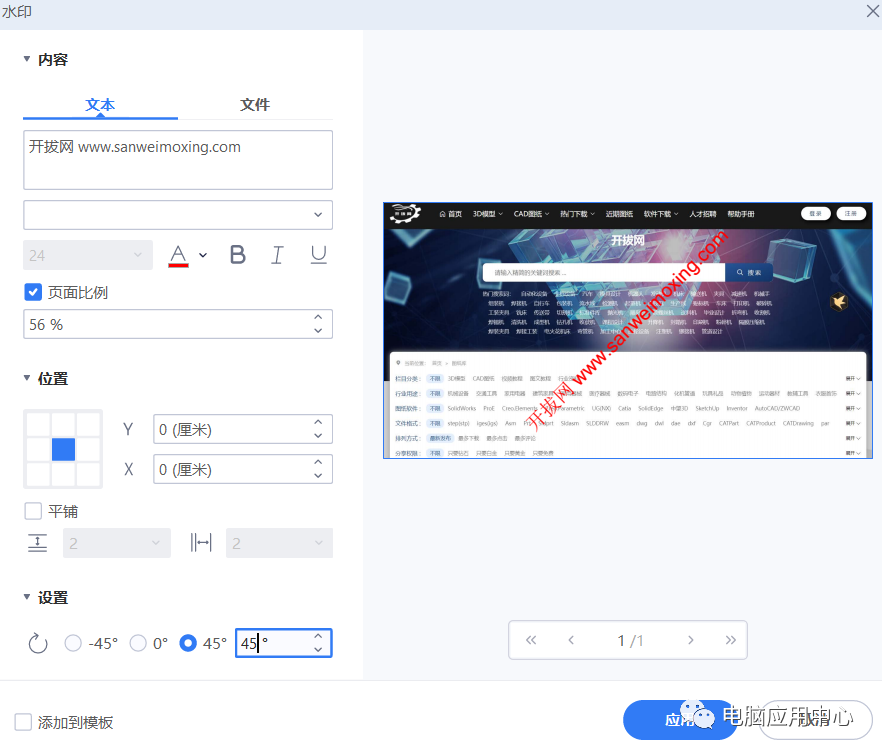Screen dimensions: 882x755
Task: Toggle italic text formatting
Action: [277, 255]
